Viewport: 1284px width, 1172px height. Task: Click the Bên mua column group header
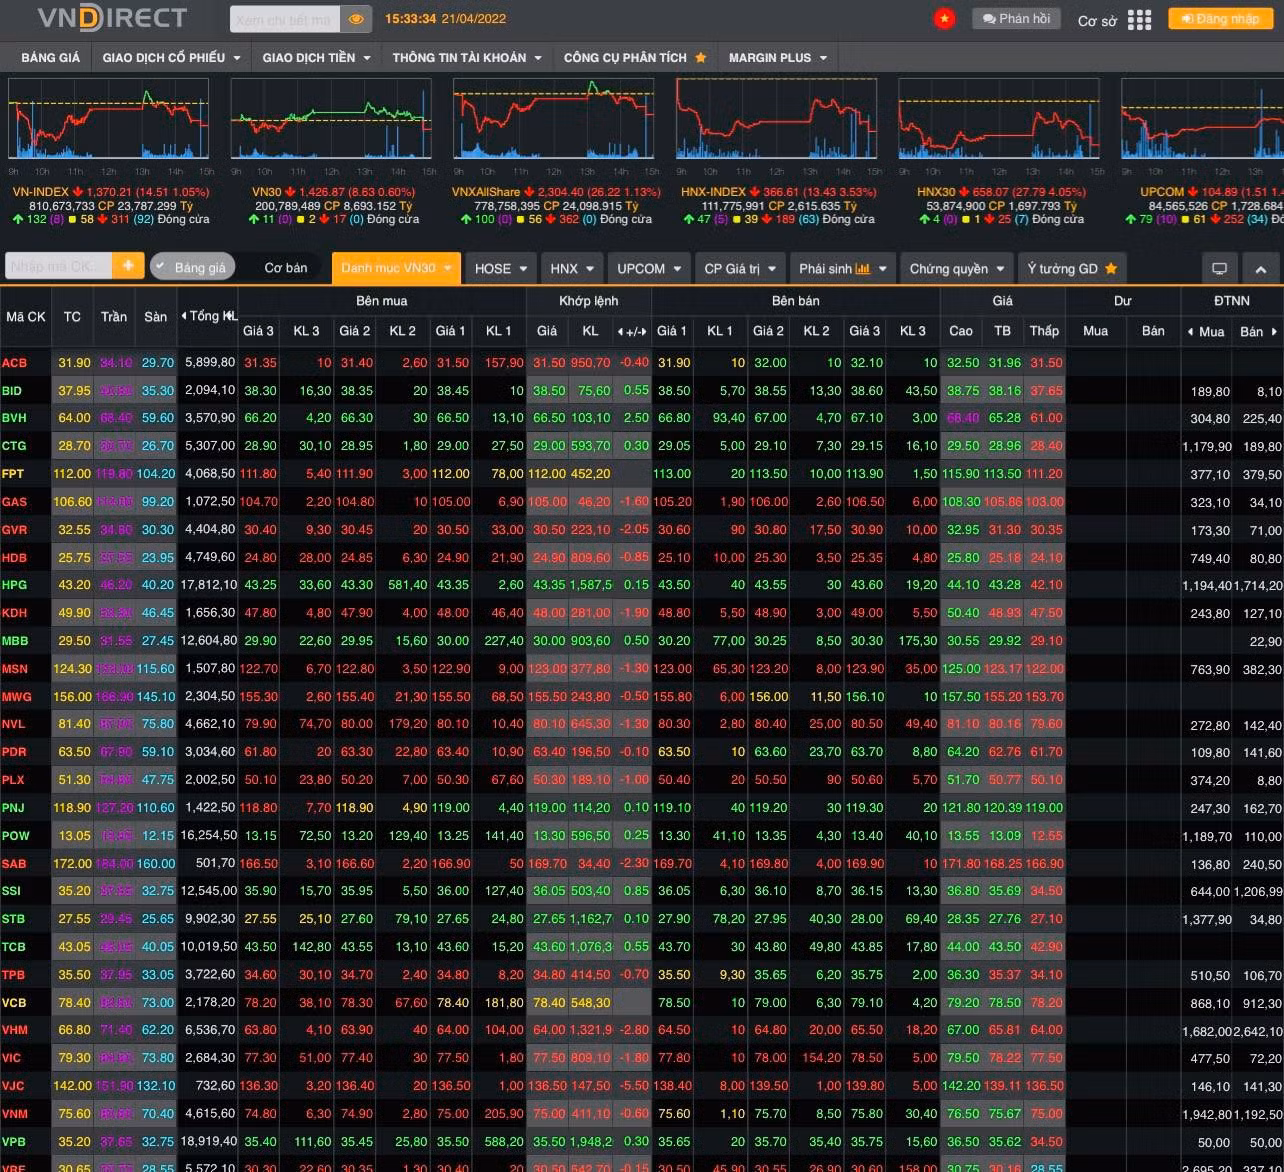[382, 301]
